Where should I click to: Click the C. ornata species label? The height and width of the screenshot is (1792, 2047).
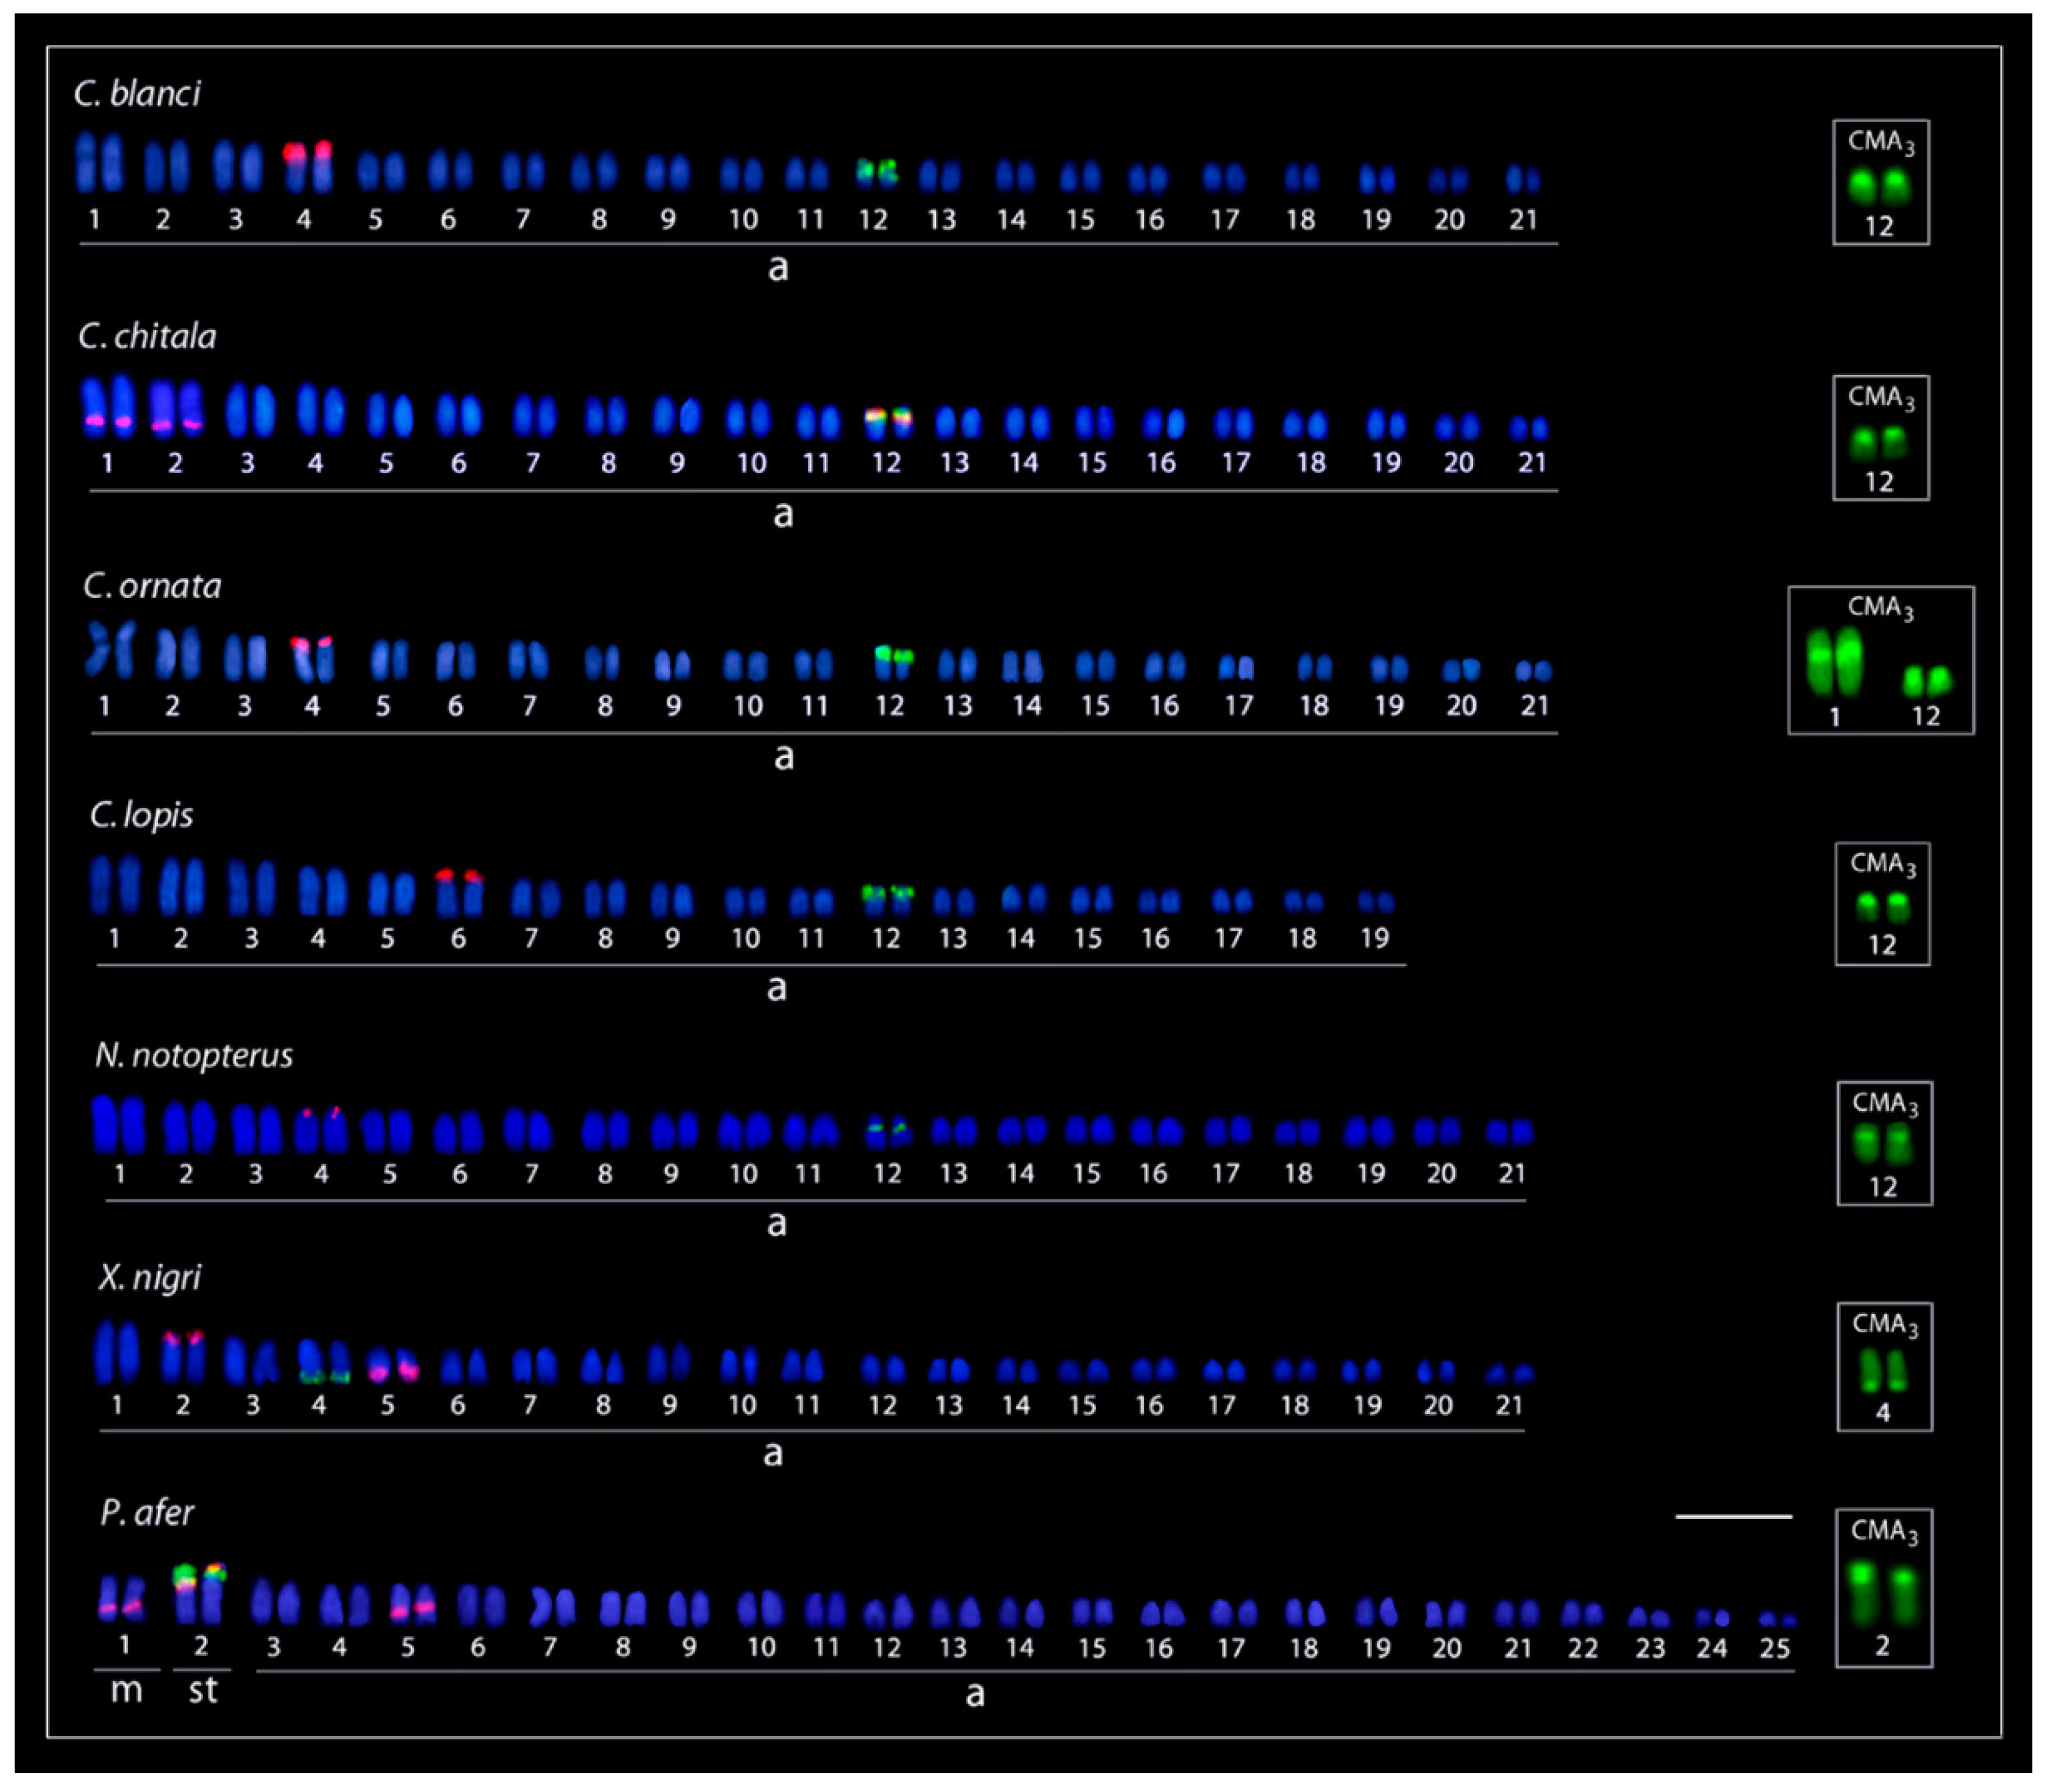click(x=152, y=585)
